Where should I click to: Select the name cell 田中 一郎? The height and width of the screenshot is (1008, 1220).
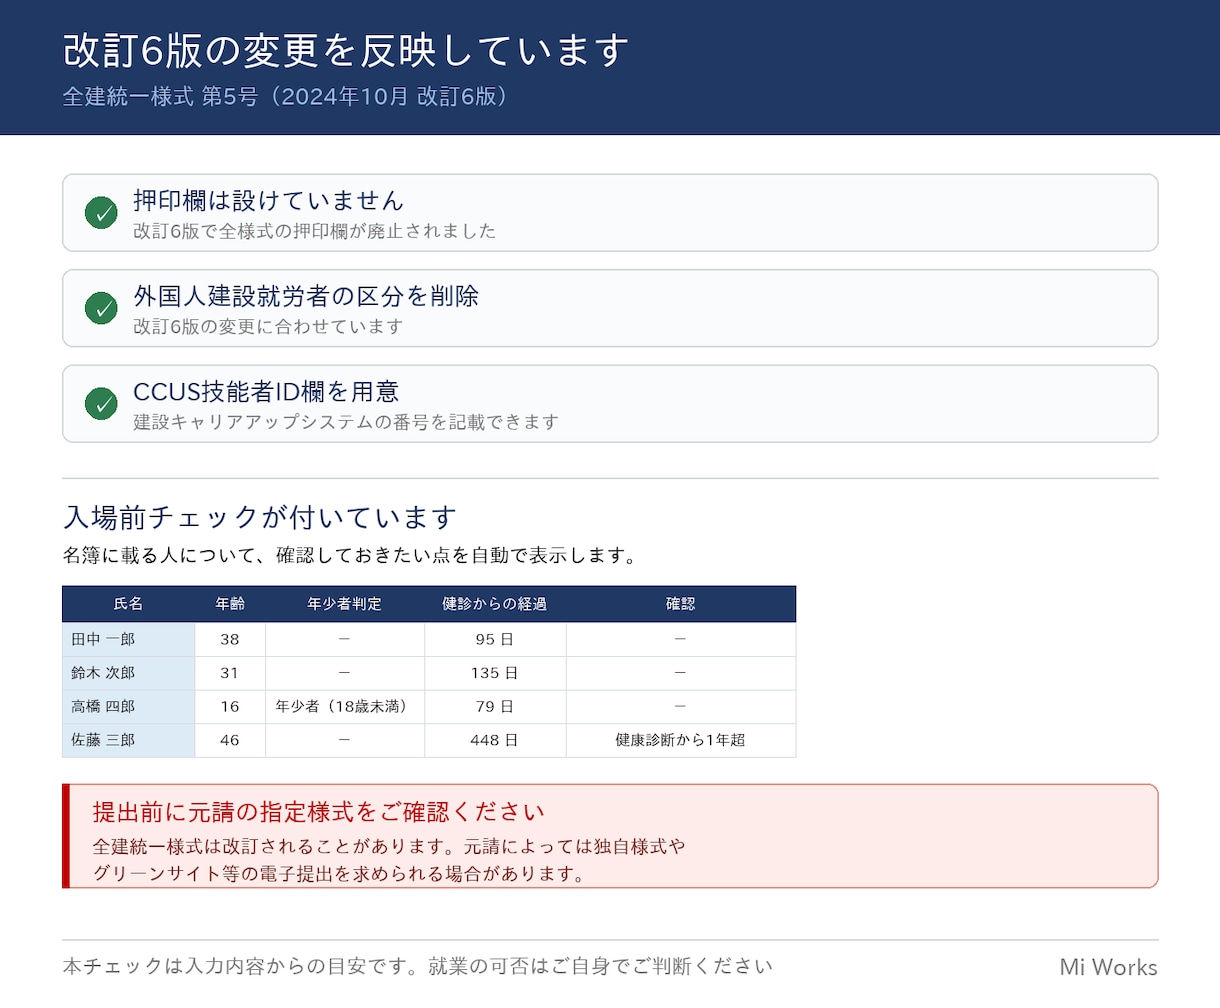[x=129, y=639]
